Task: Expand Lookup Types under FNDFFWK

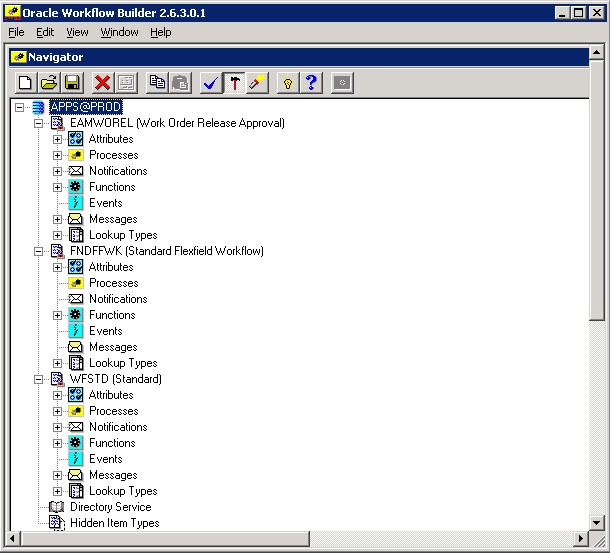Action: pyautogui.click(x=57, y=363)
